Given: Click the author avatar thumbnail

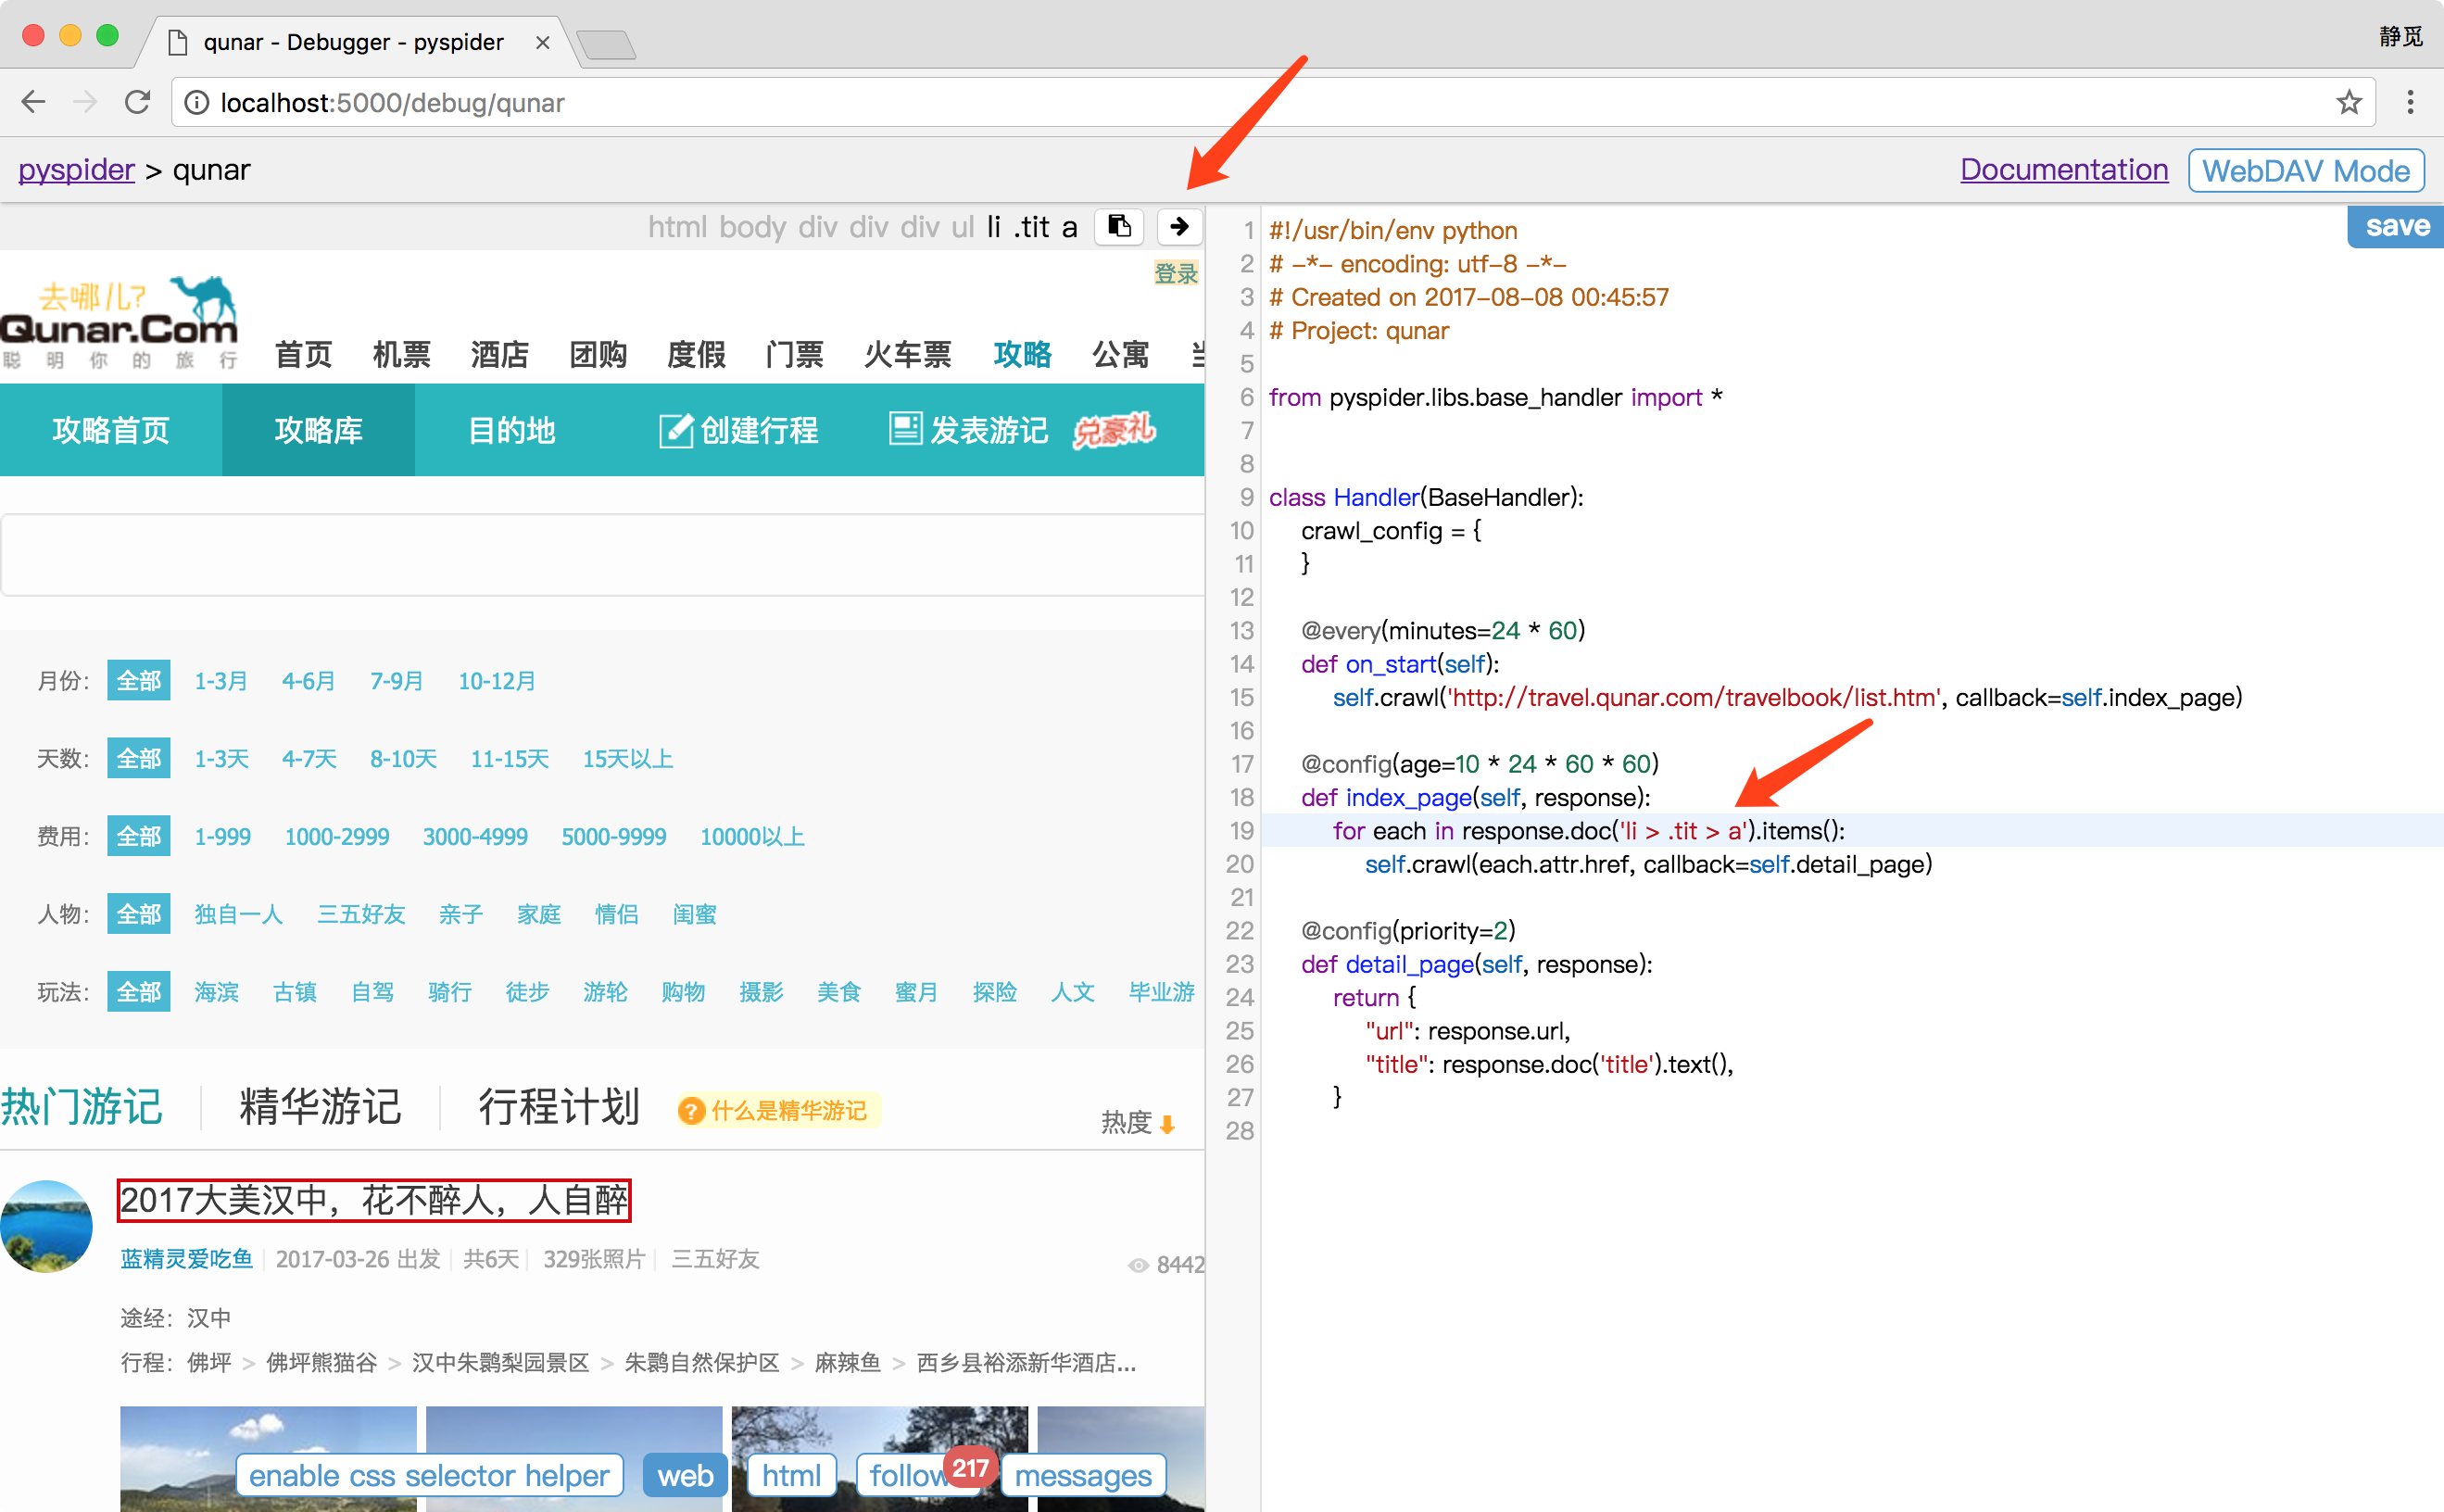Looking at the screenshot, I should tap(46, 1227).
